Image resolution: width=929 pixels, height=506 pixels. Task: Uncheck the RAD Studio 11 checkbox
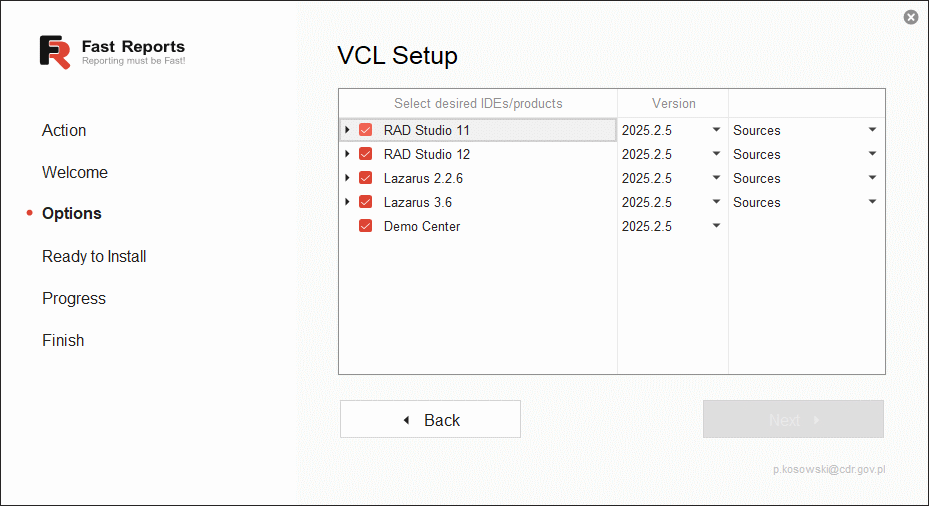tap(366, 130)
